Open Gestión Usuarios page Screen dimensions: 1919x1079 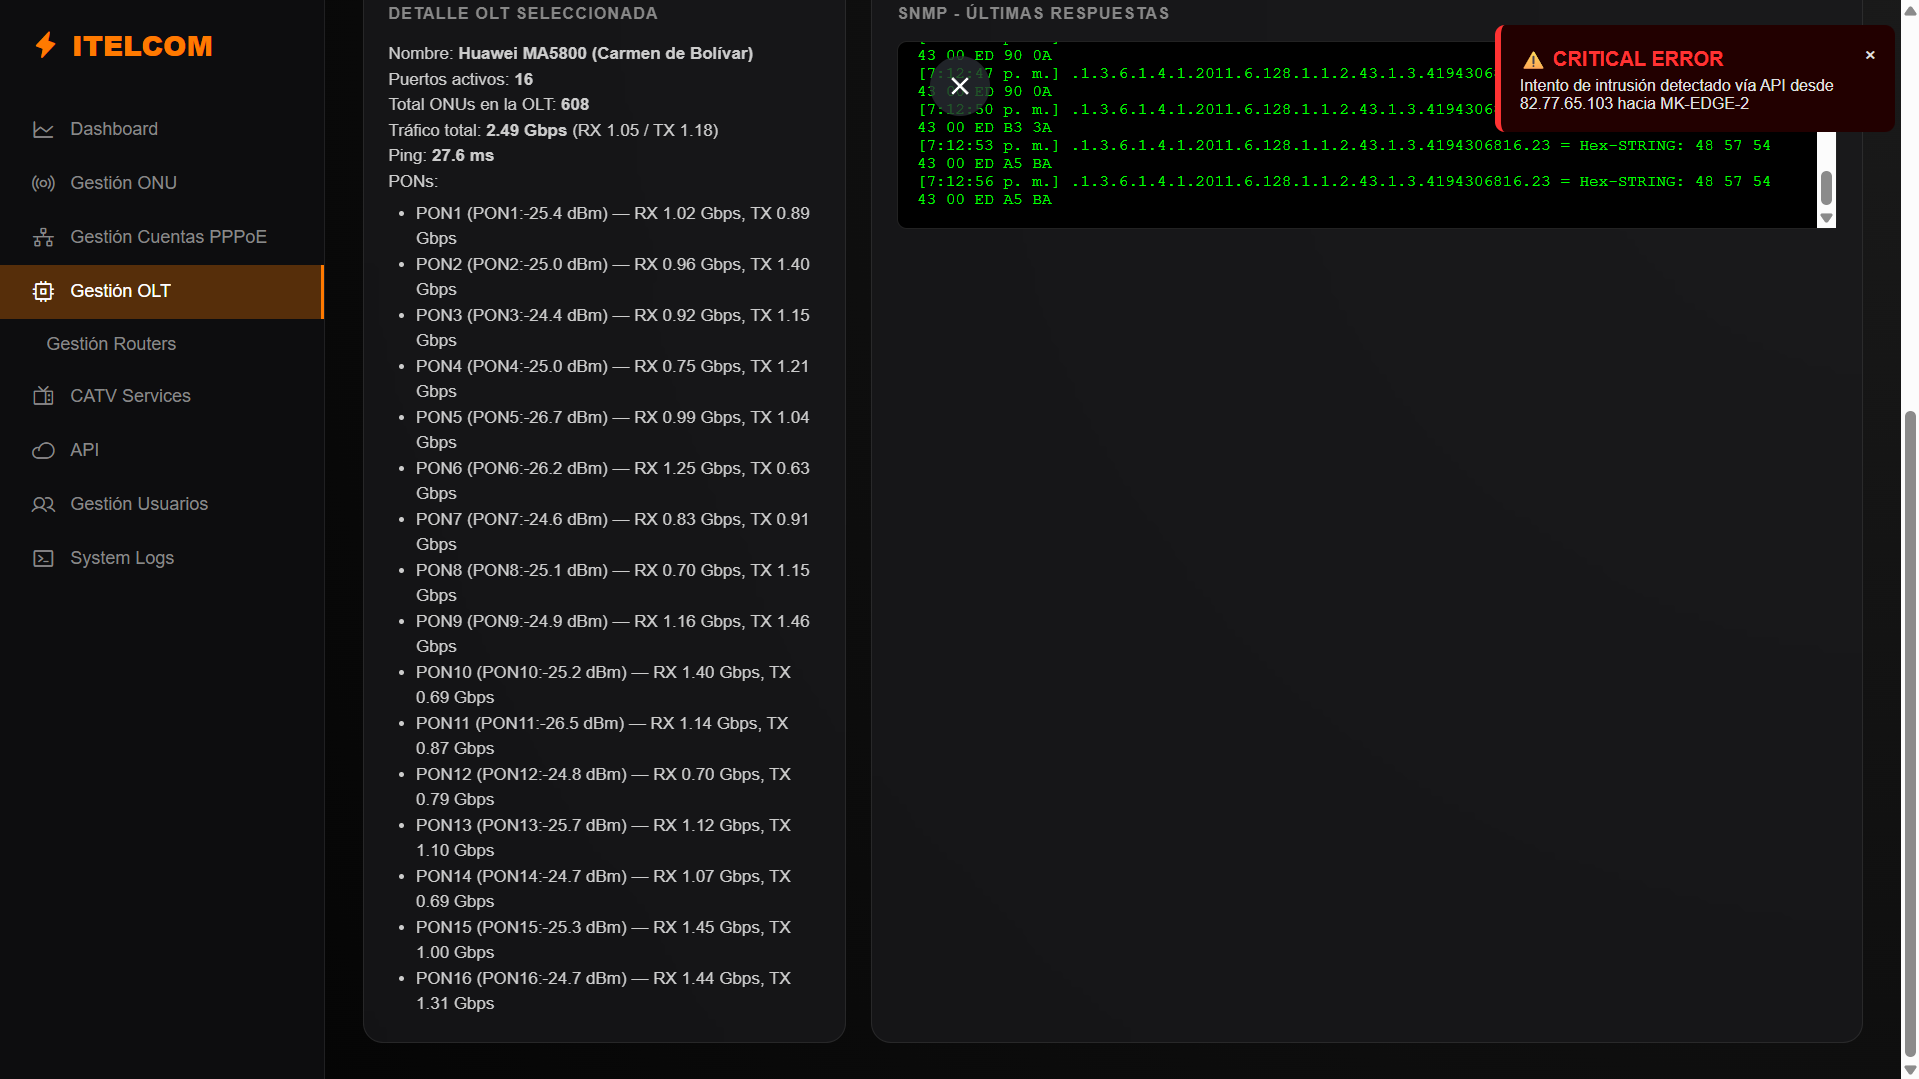(162, 504)
